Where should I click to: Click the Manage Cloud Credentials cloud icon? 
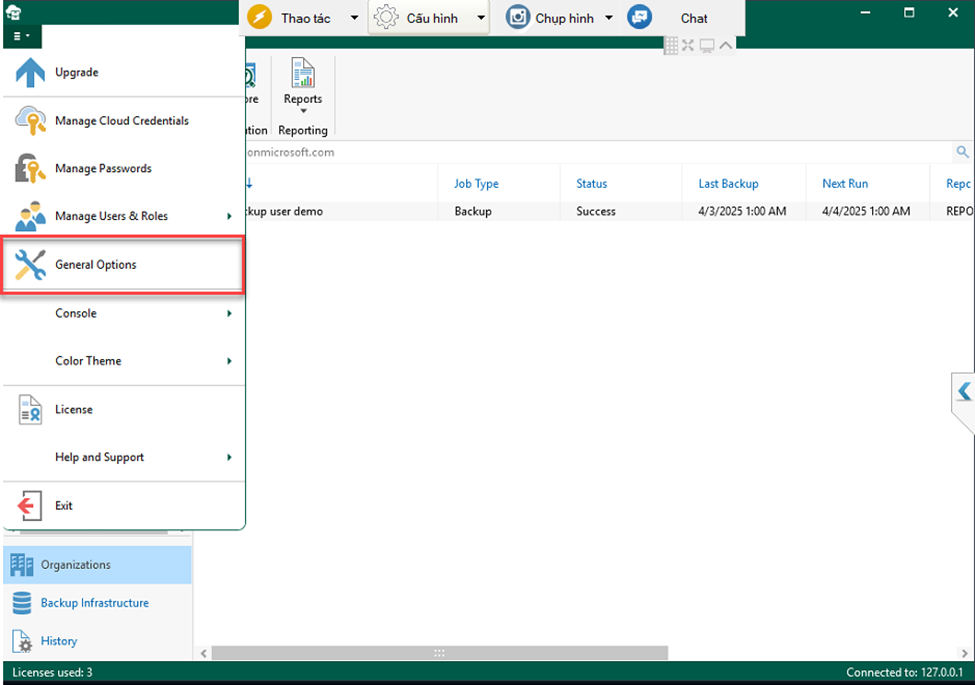point(27,118)
